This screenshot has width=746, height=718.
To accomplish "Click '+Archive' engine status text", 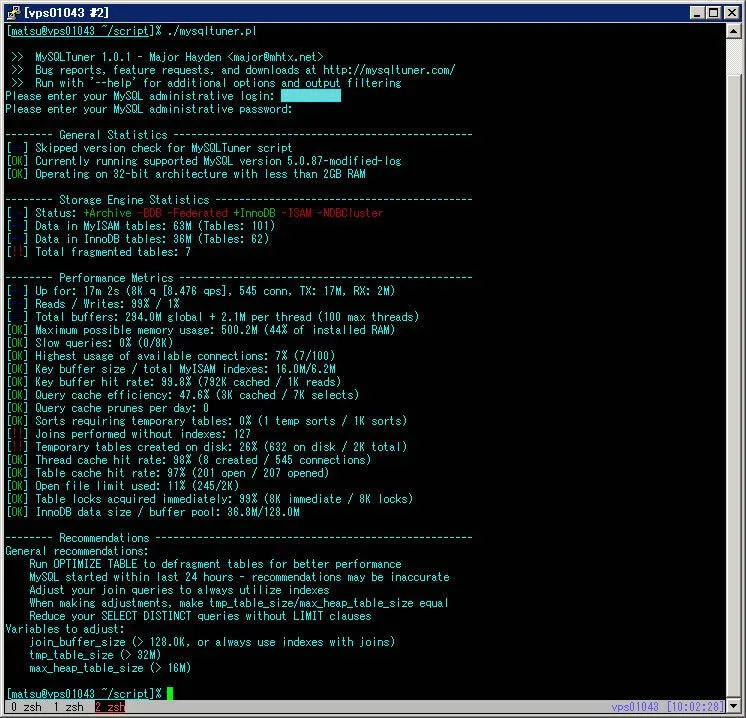I will (108, 213).
